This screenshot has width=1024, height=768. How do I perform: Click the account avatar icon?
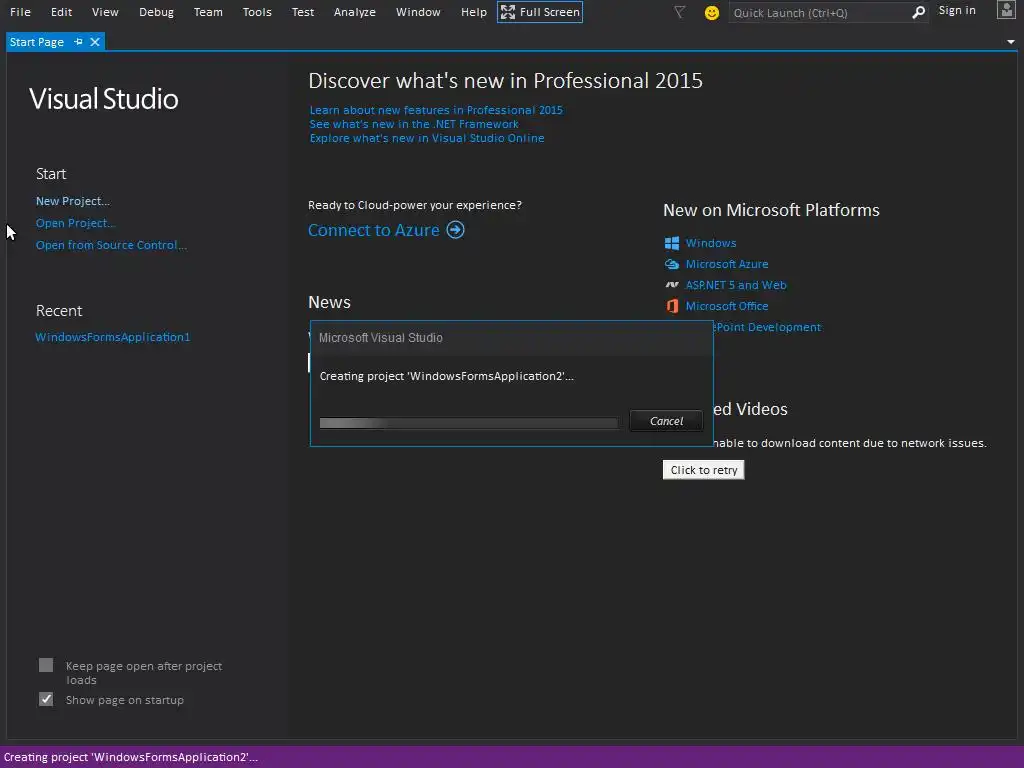coord(1006,10)
